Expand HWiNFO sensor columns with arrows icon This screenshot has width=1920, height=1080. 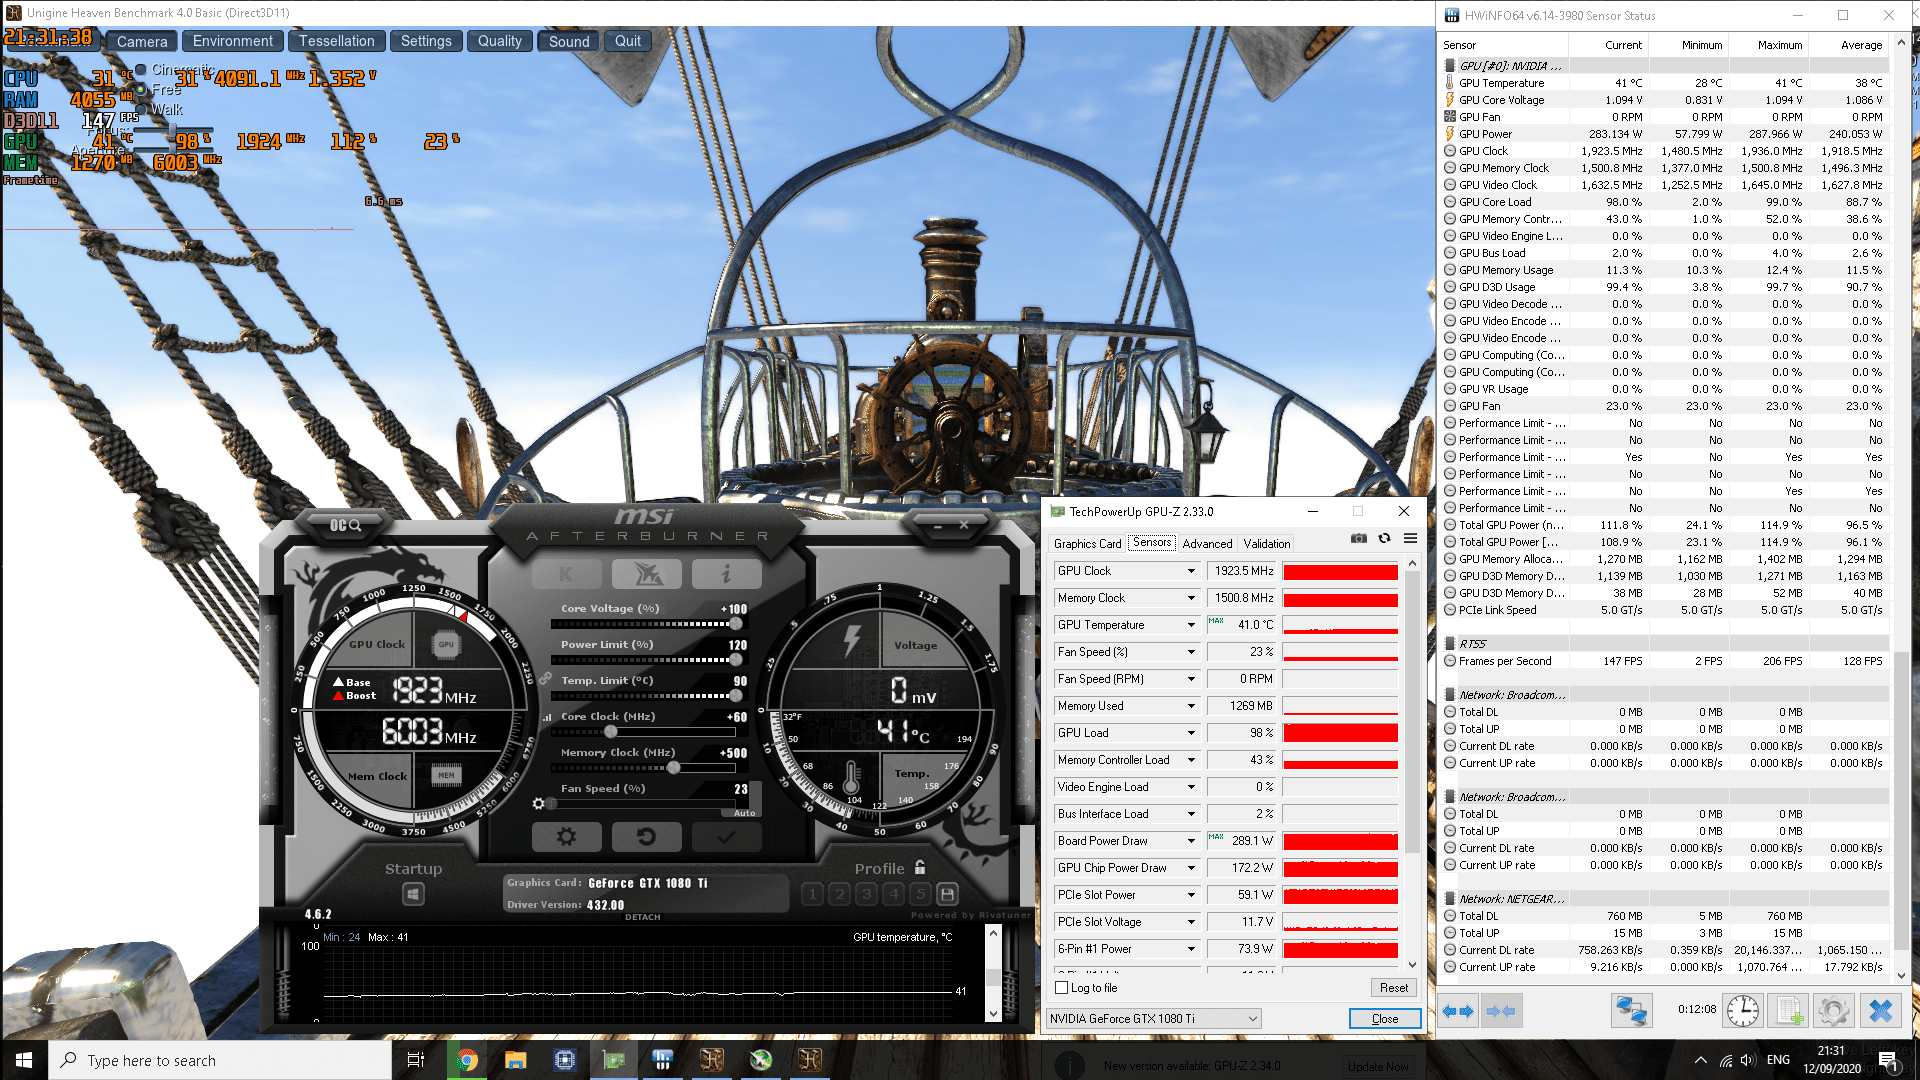point(1458,1011)
